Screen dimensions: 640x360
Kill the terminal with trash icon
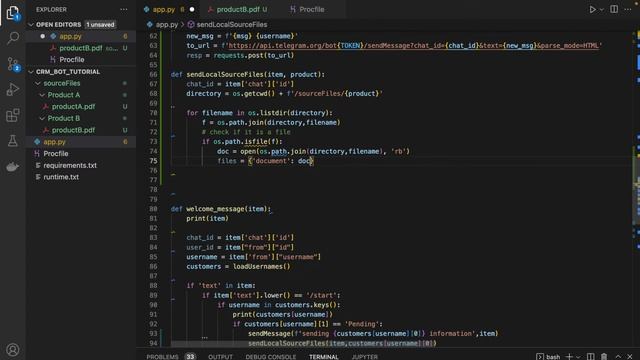pyautogui.click(x=604, y=356)
